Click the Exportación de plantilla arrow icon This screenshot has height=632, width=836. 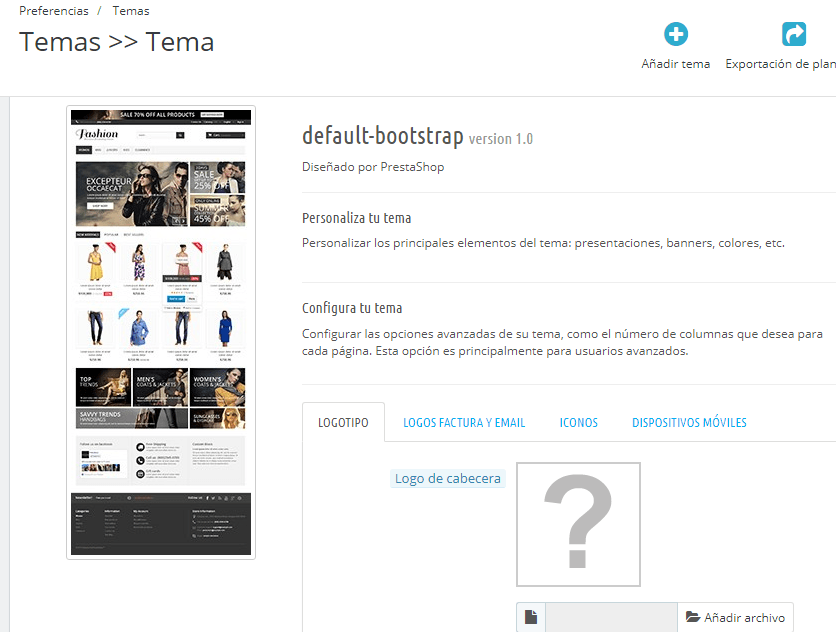(x=794, y=34)
